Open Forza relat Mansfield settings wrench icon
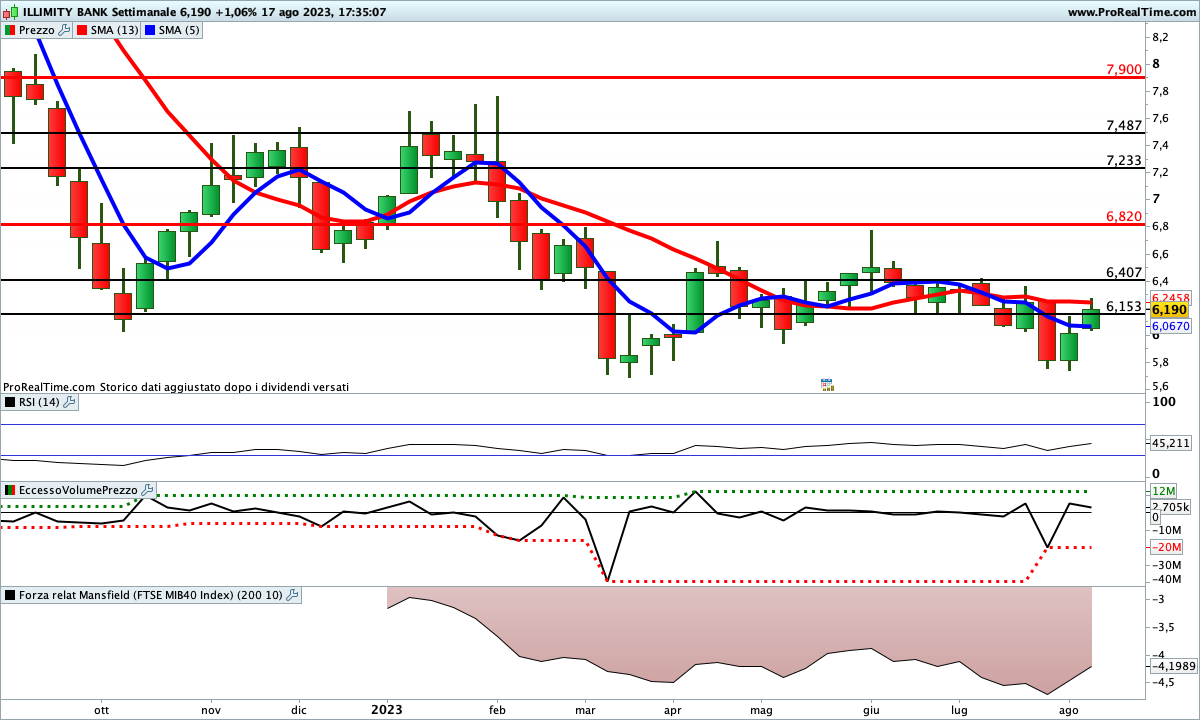Viewport: 1200px width, 720px height. (292, 595)
